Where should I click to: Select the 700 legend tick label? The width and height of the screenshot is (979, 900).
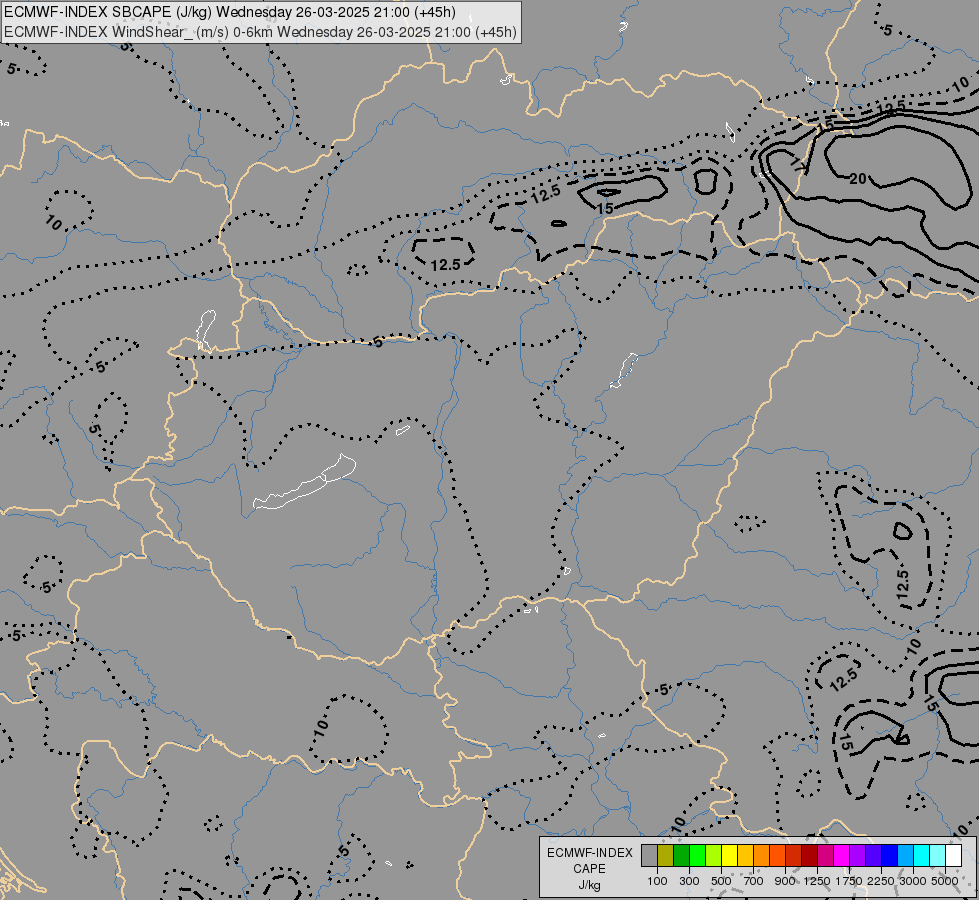[754, 881]
